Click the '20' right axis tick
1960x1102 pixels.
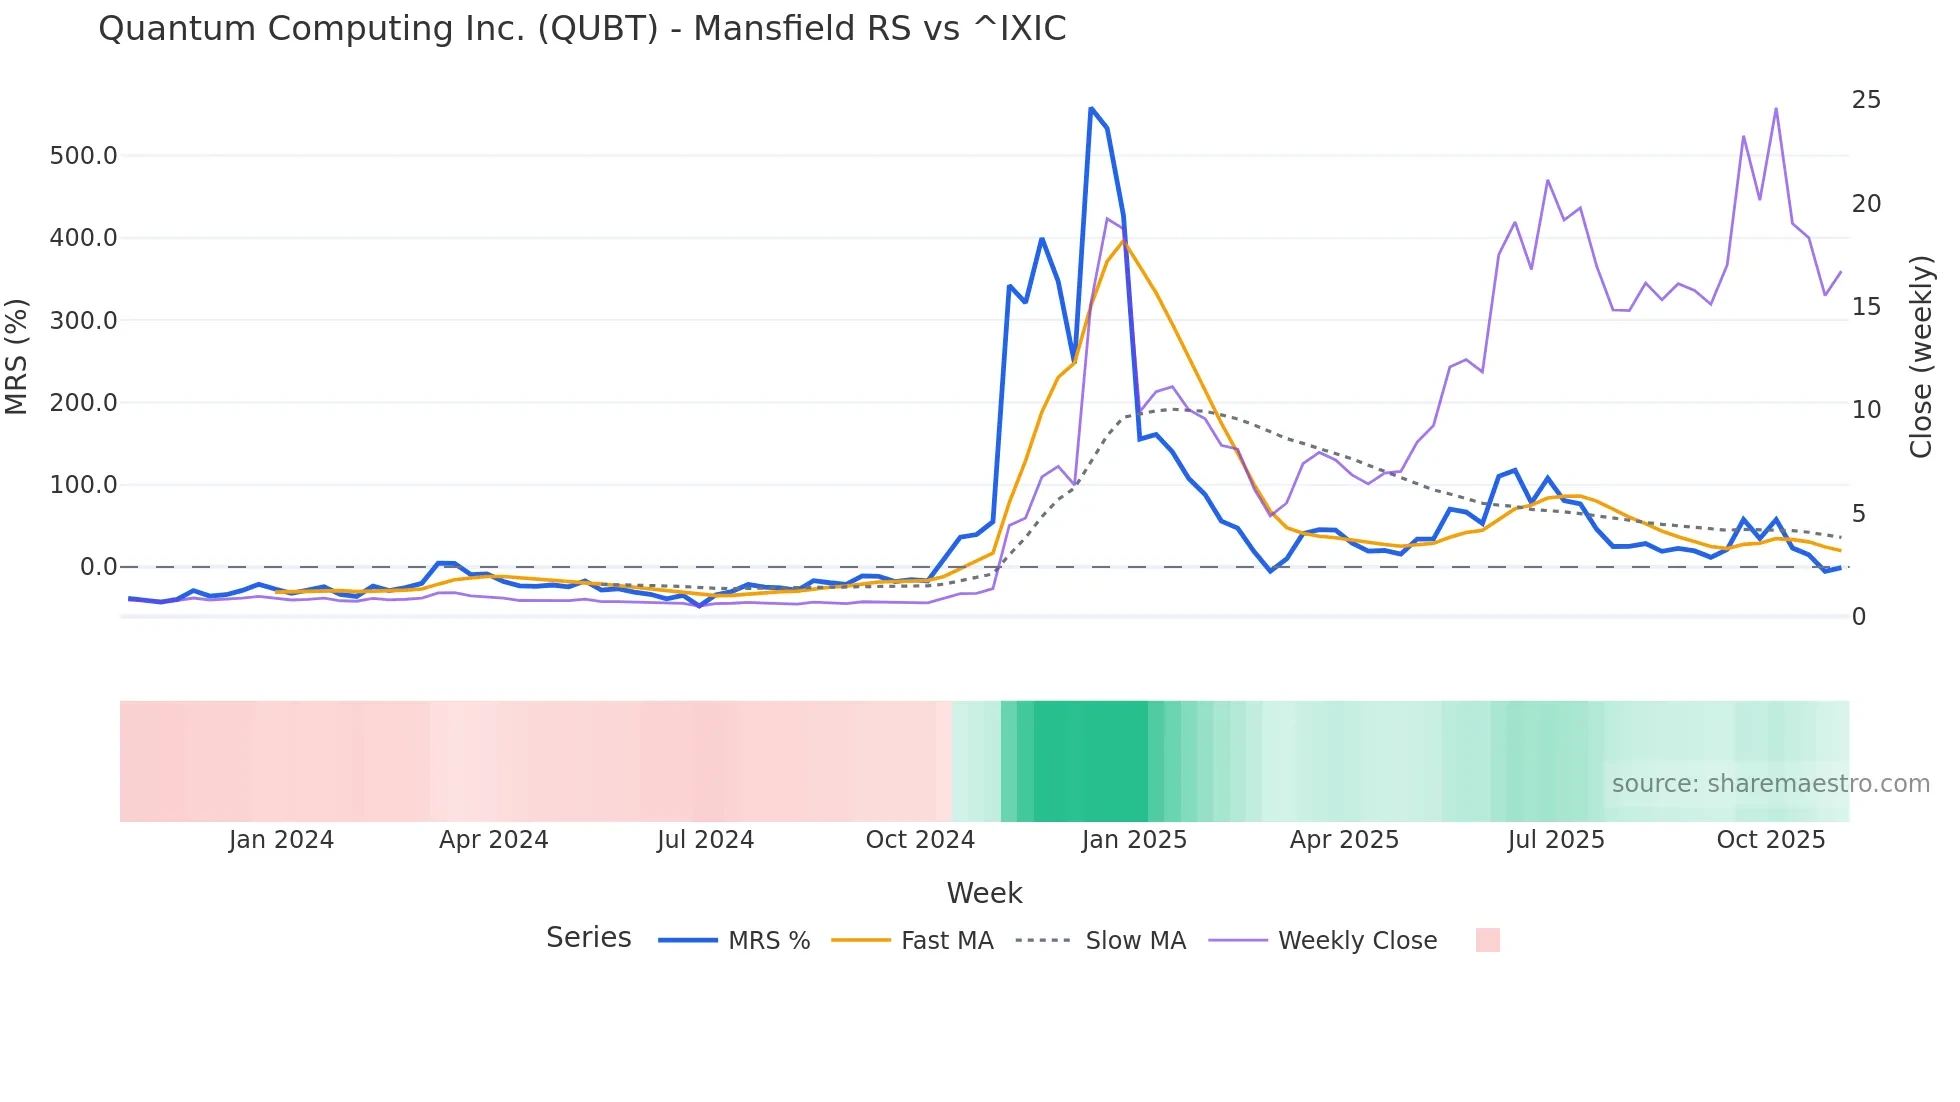(1866, 204)
